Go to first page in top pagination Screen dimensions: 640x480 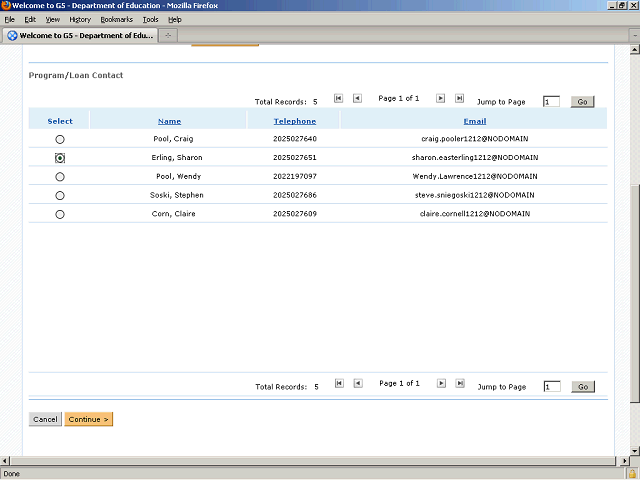tap(338, 99)
